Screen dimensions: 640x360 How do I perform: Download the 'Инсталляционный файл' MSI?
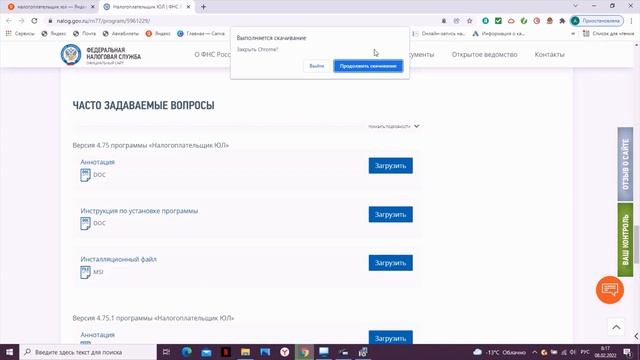click(390, 263)
